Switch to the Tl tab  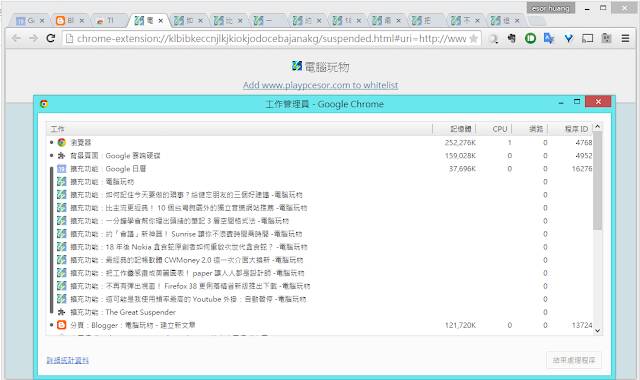[x=108, y=20]
